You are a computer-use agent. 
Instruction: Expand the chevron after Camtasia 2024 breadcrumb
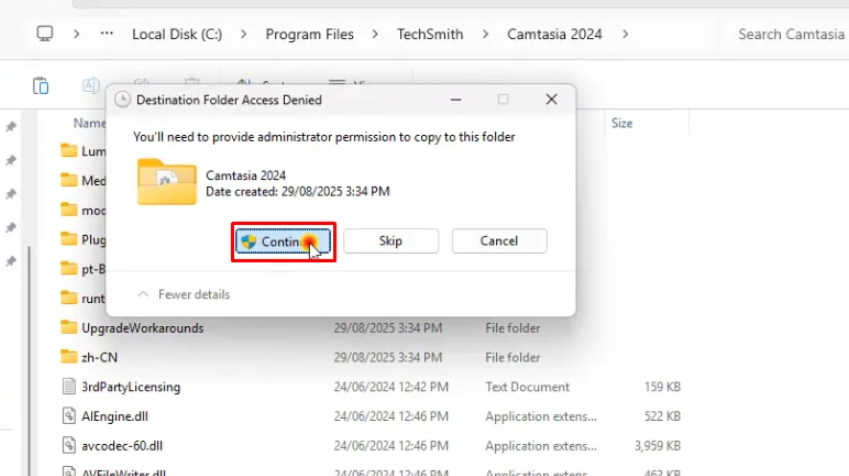[x=625, y=34]
